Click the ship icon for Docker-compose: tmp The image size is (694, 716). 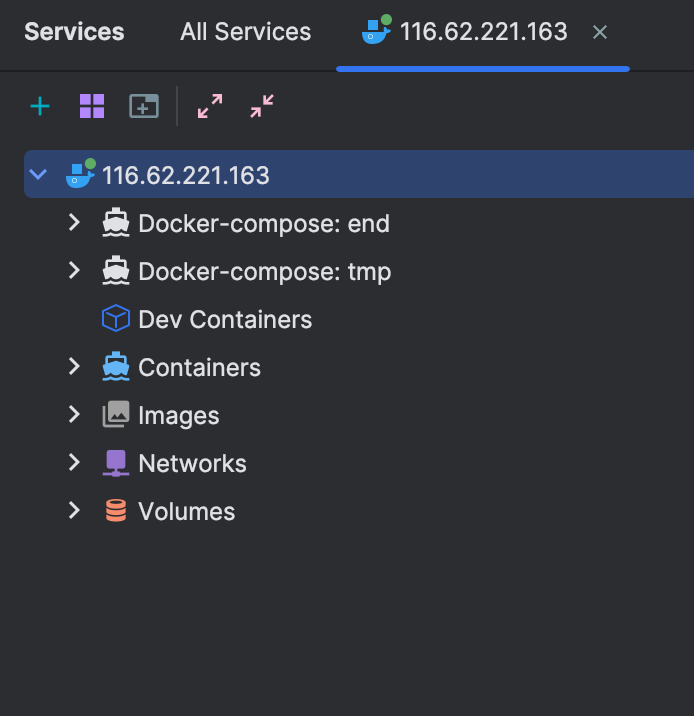click(x=116, y=271)
